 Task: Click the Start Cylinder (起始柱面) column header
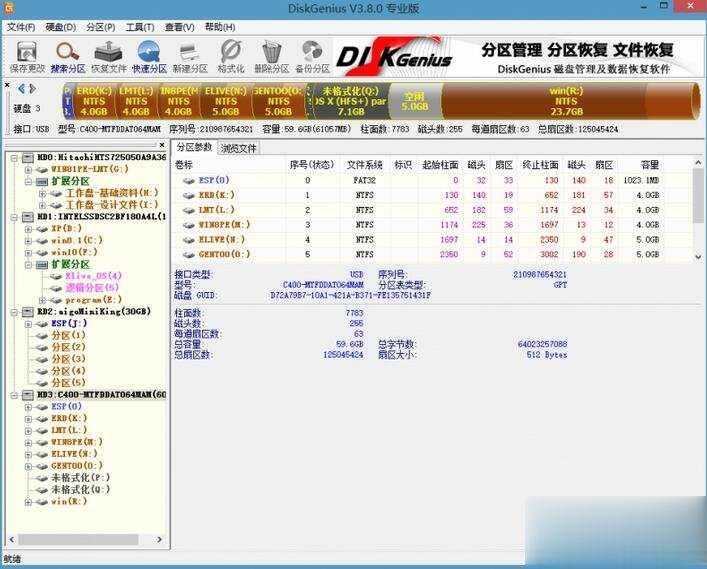(440, 165)
